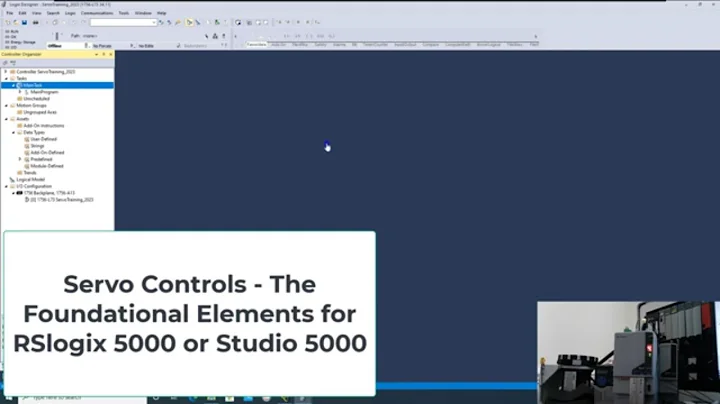Collapse the Motion Groups folder
The image size is (720, 404).
6,106
